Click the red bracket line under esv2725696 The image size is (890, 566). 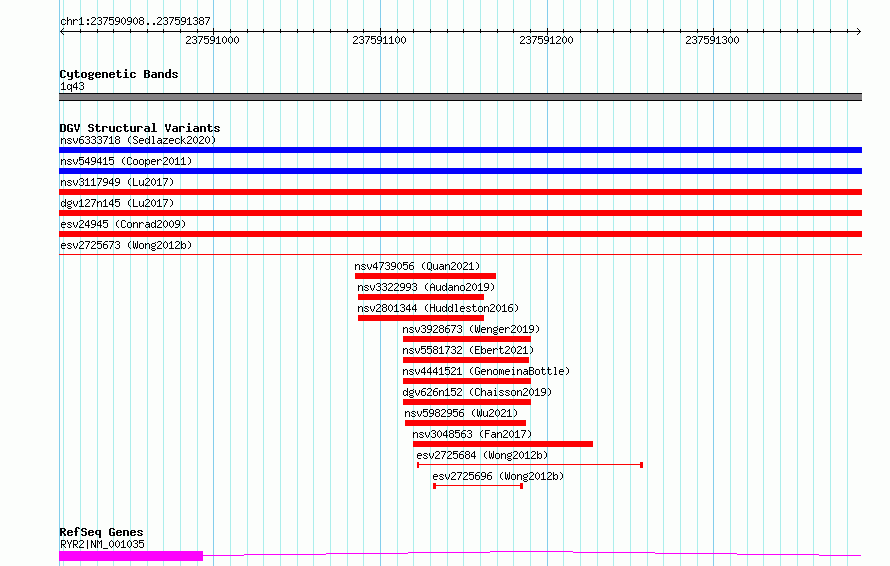pyautogui.click(x=478, y=486)
